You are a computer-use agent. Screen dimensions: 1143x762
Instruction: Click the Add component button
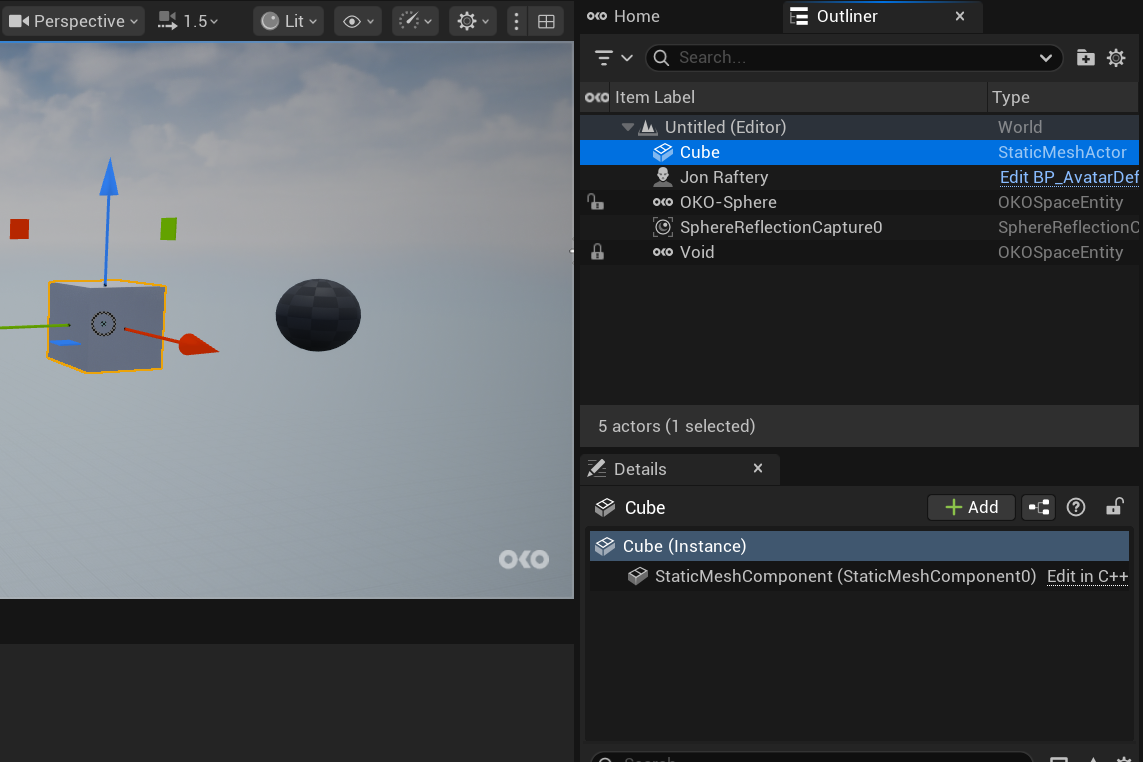point(971,508)
